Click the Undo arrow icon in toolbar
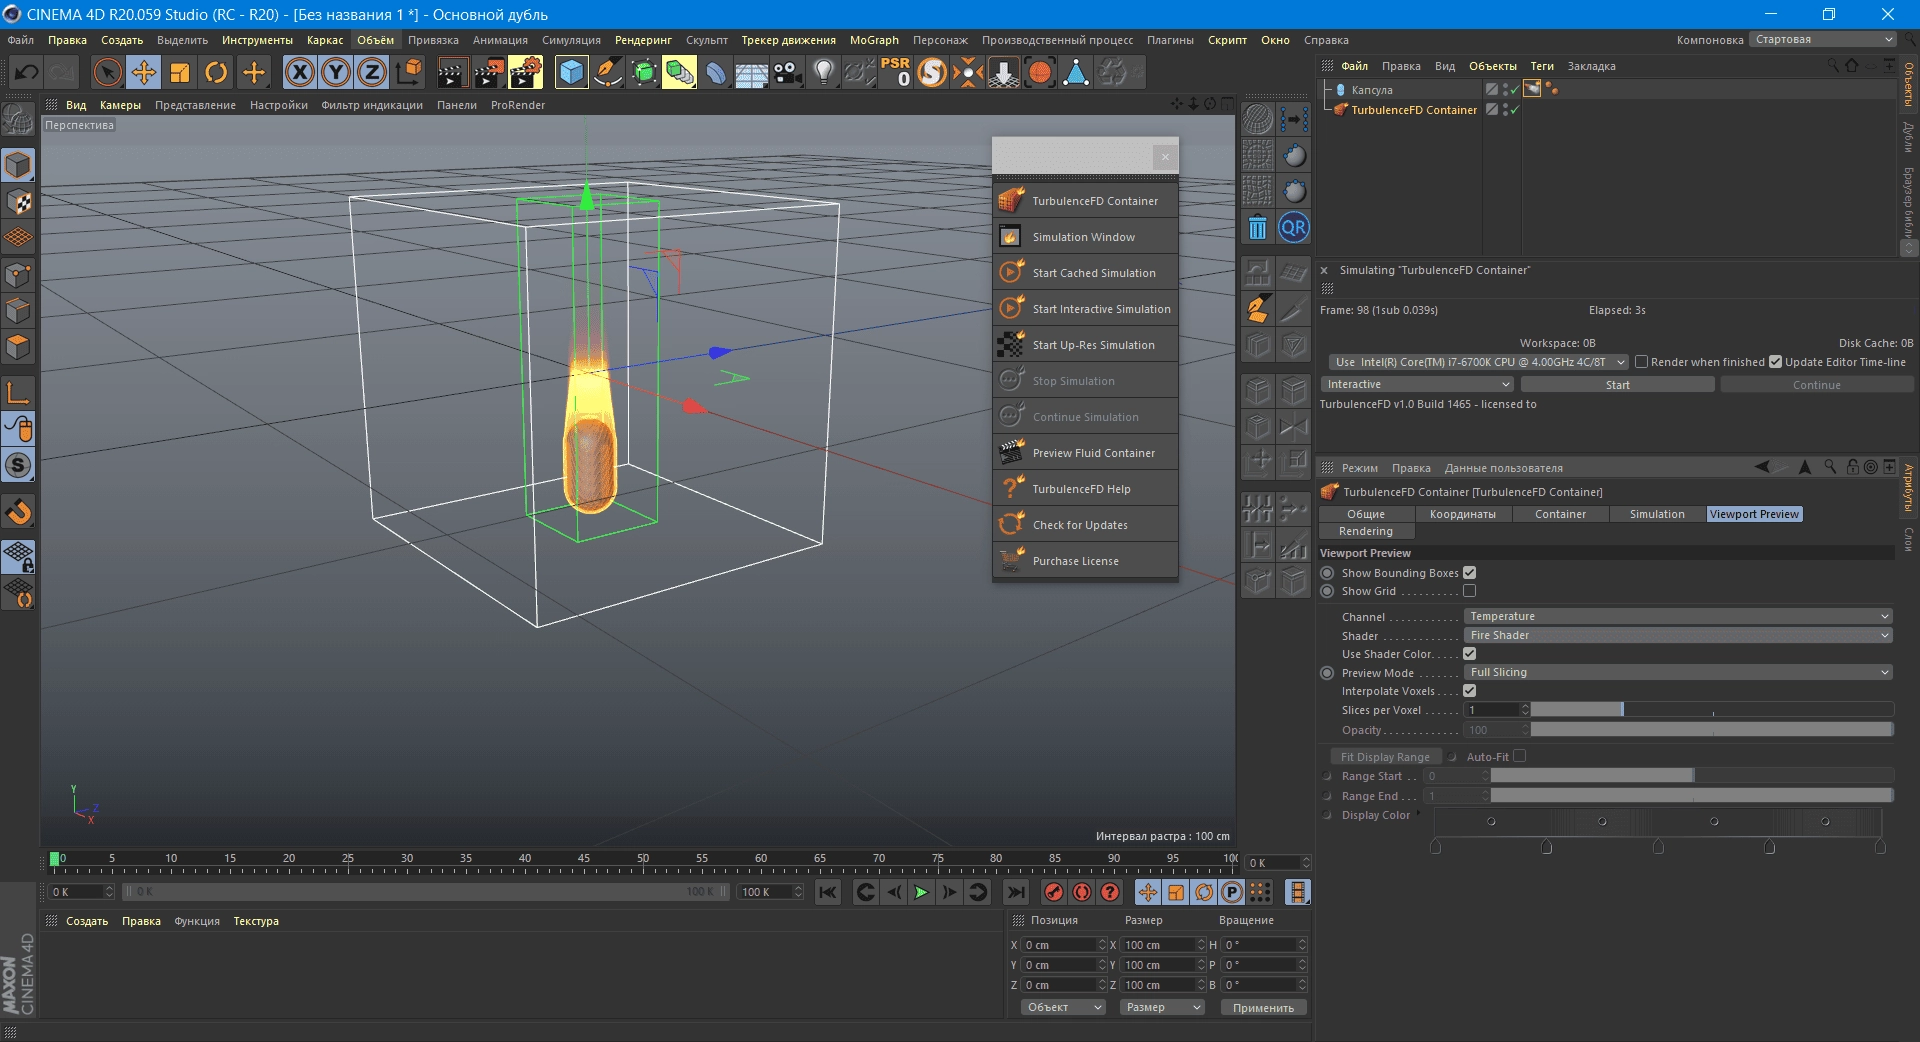Screen dimensions: 1920x1042 (x=26, y=72)
